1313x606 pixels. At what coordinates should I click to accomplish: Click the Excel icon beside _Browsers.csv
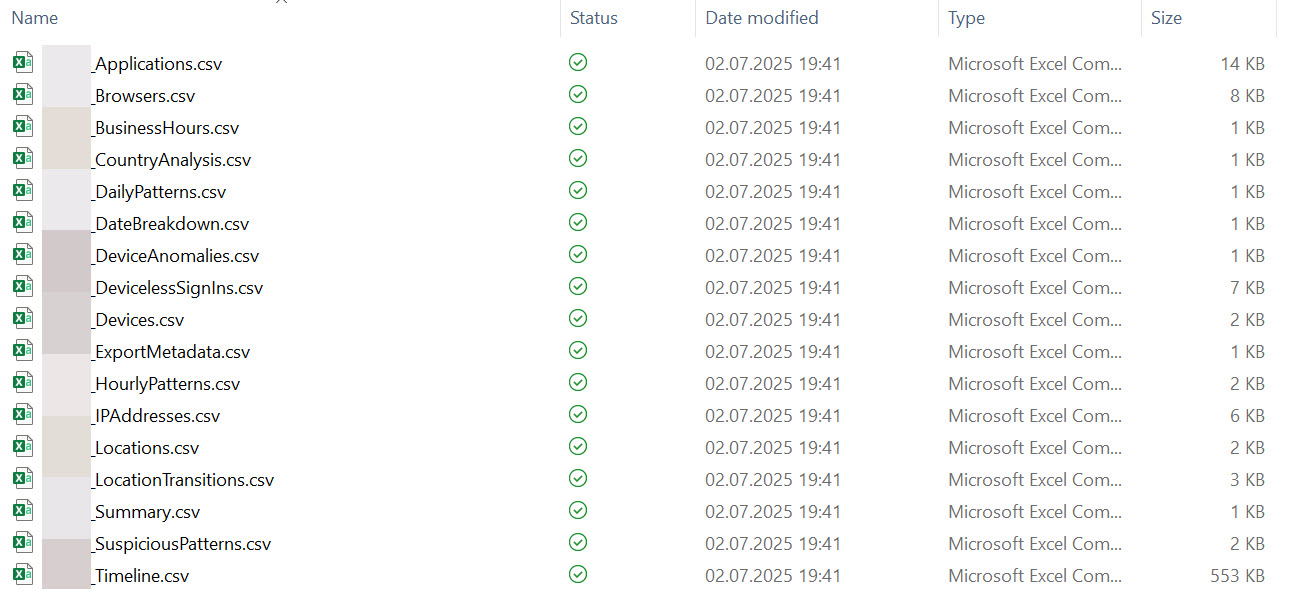click(22, 95)
